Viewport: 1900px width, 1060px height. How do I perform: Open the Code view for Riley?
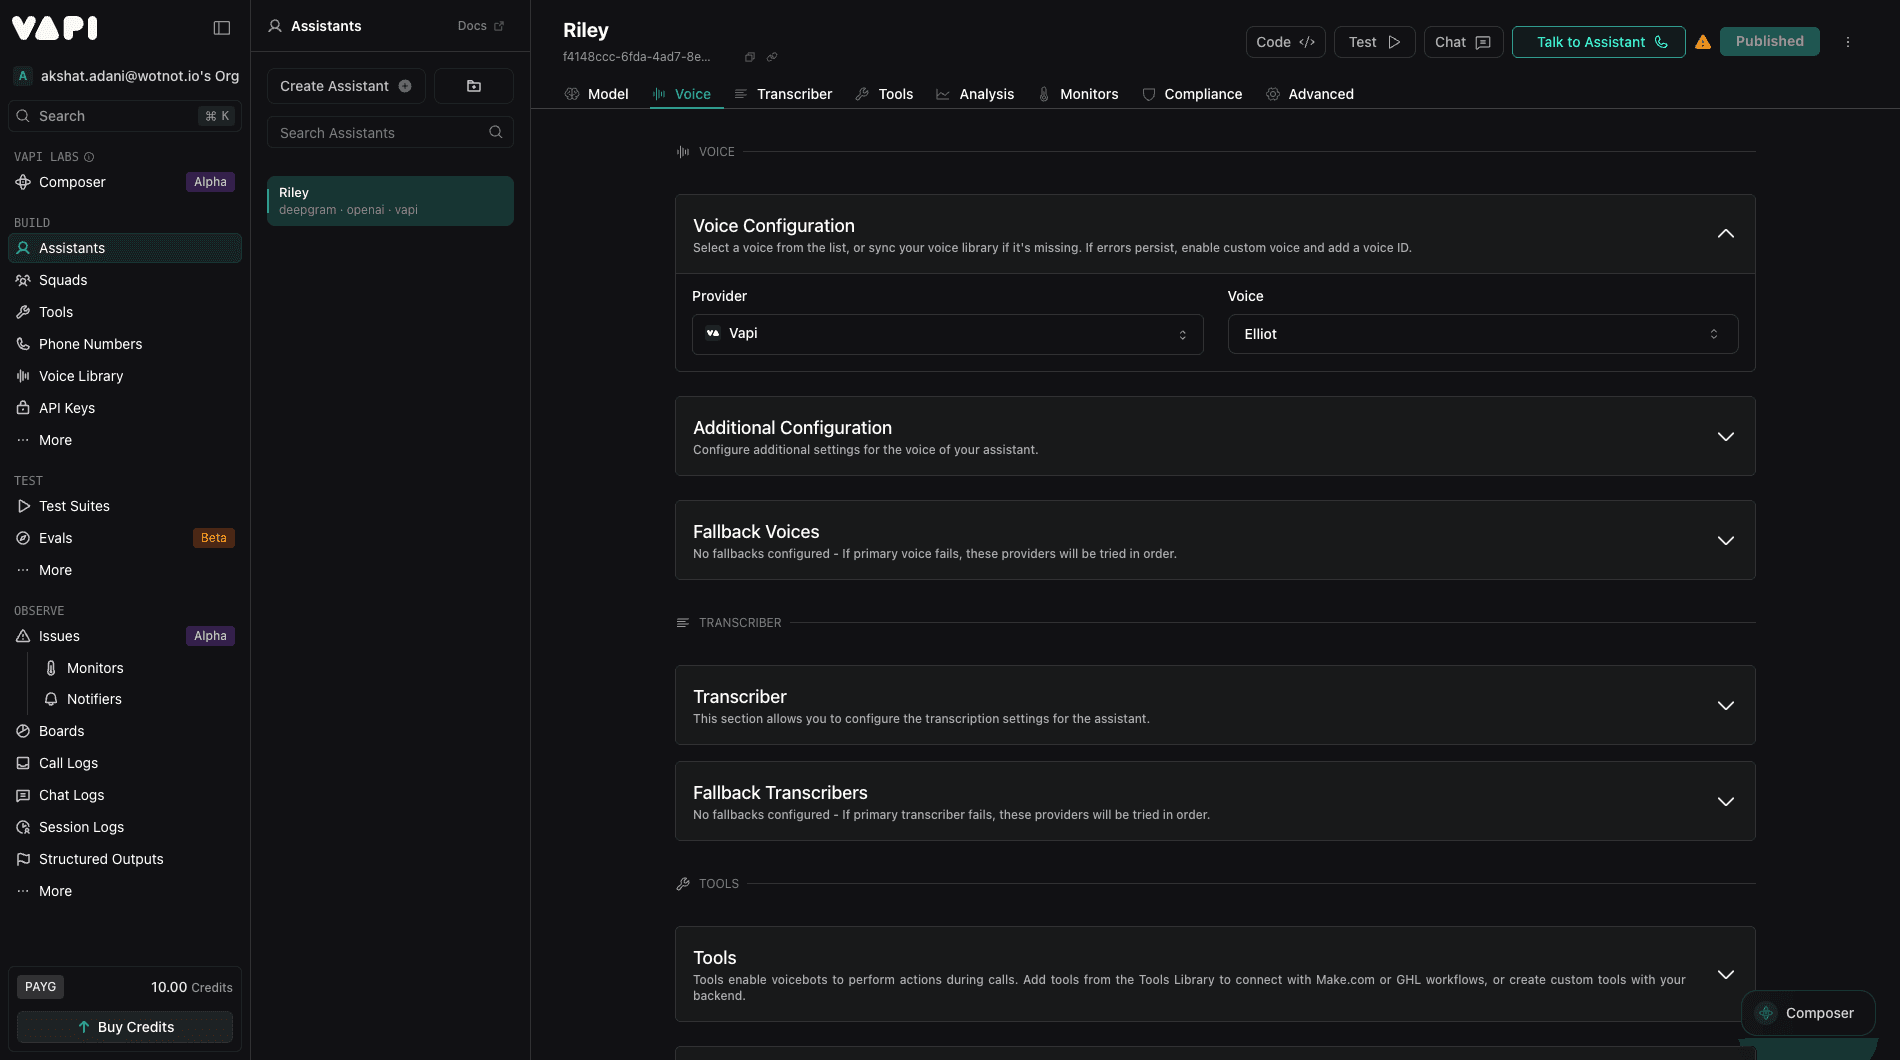(x=1285, y=42)
